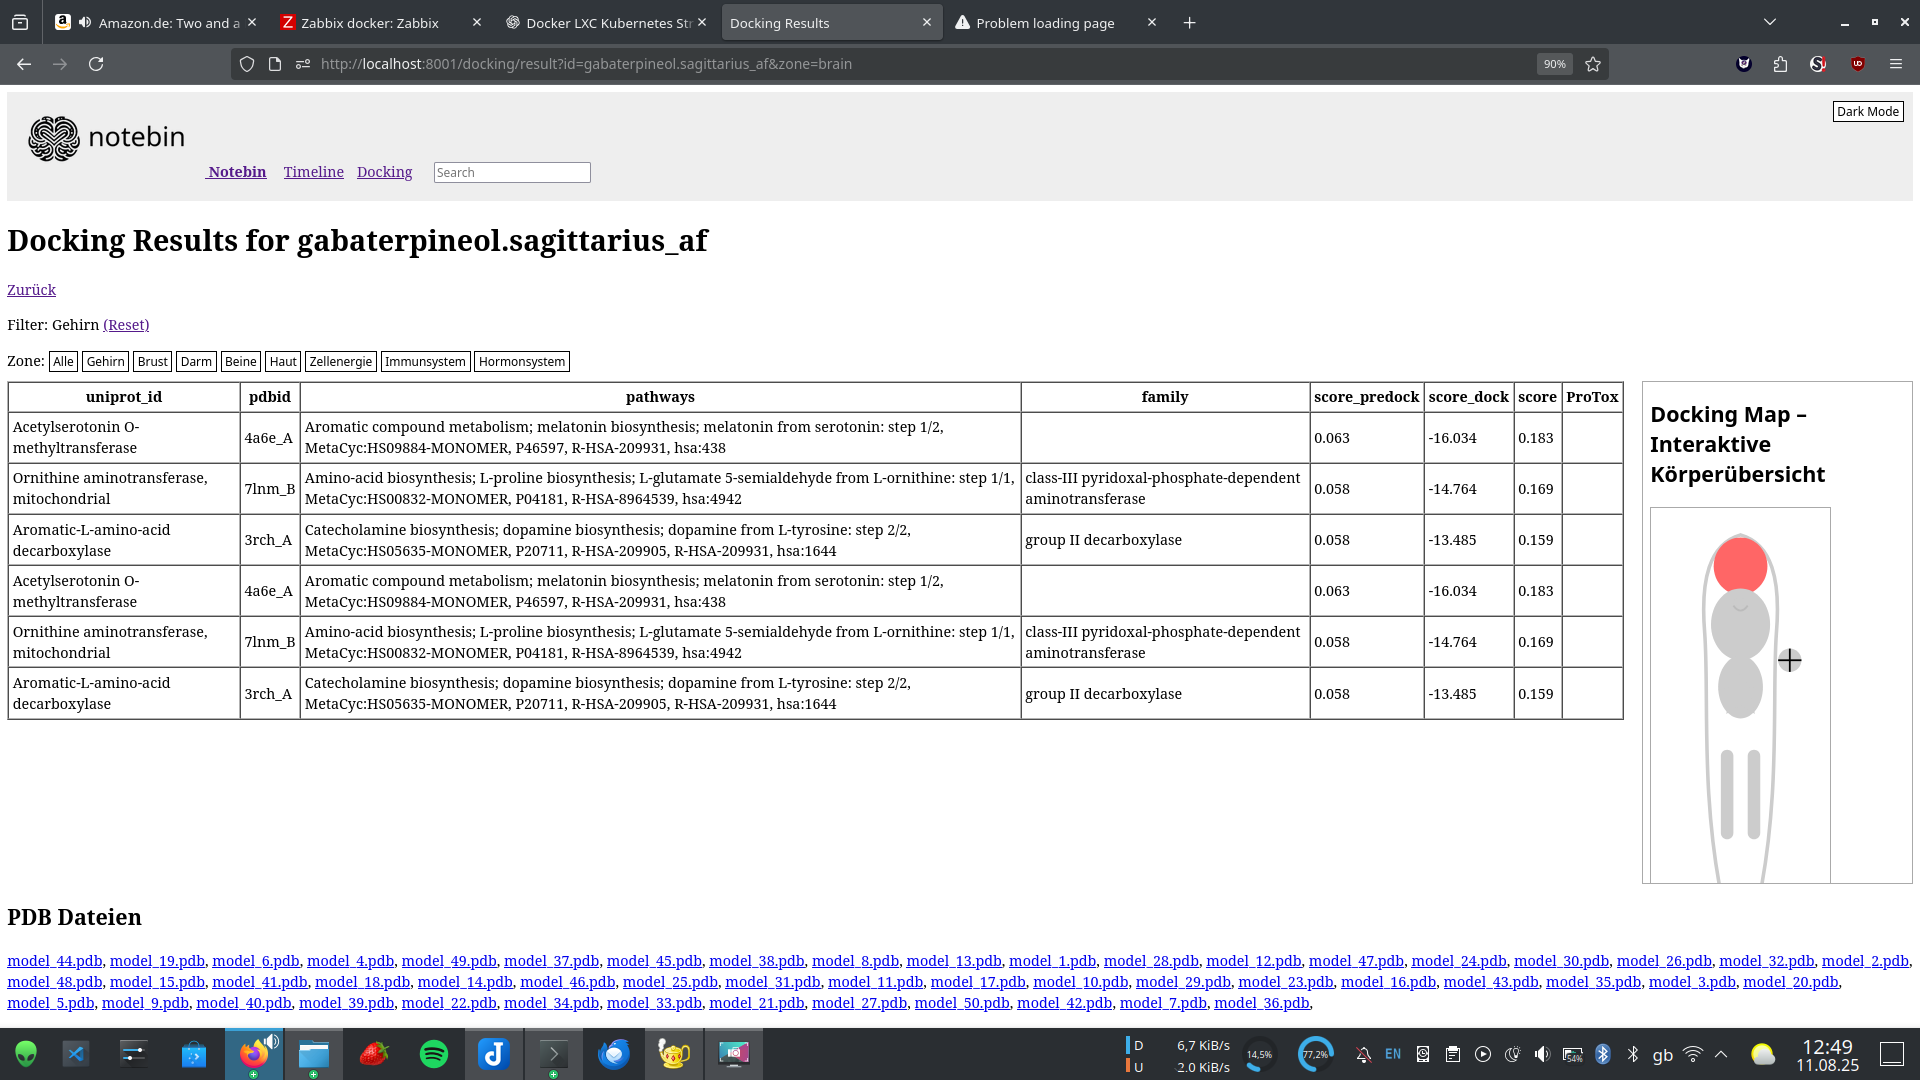
Task: Open the uBlock Origin extension
Action: (1857, 64)
